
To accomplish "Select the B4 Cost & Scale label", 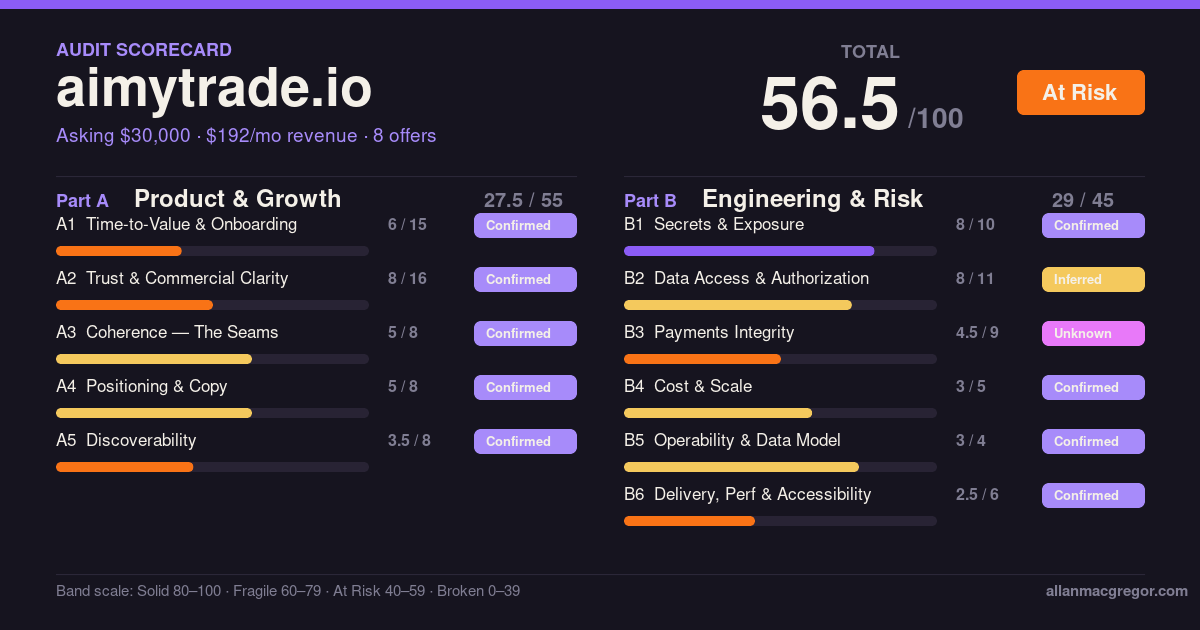I will (x=688, y=386).
